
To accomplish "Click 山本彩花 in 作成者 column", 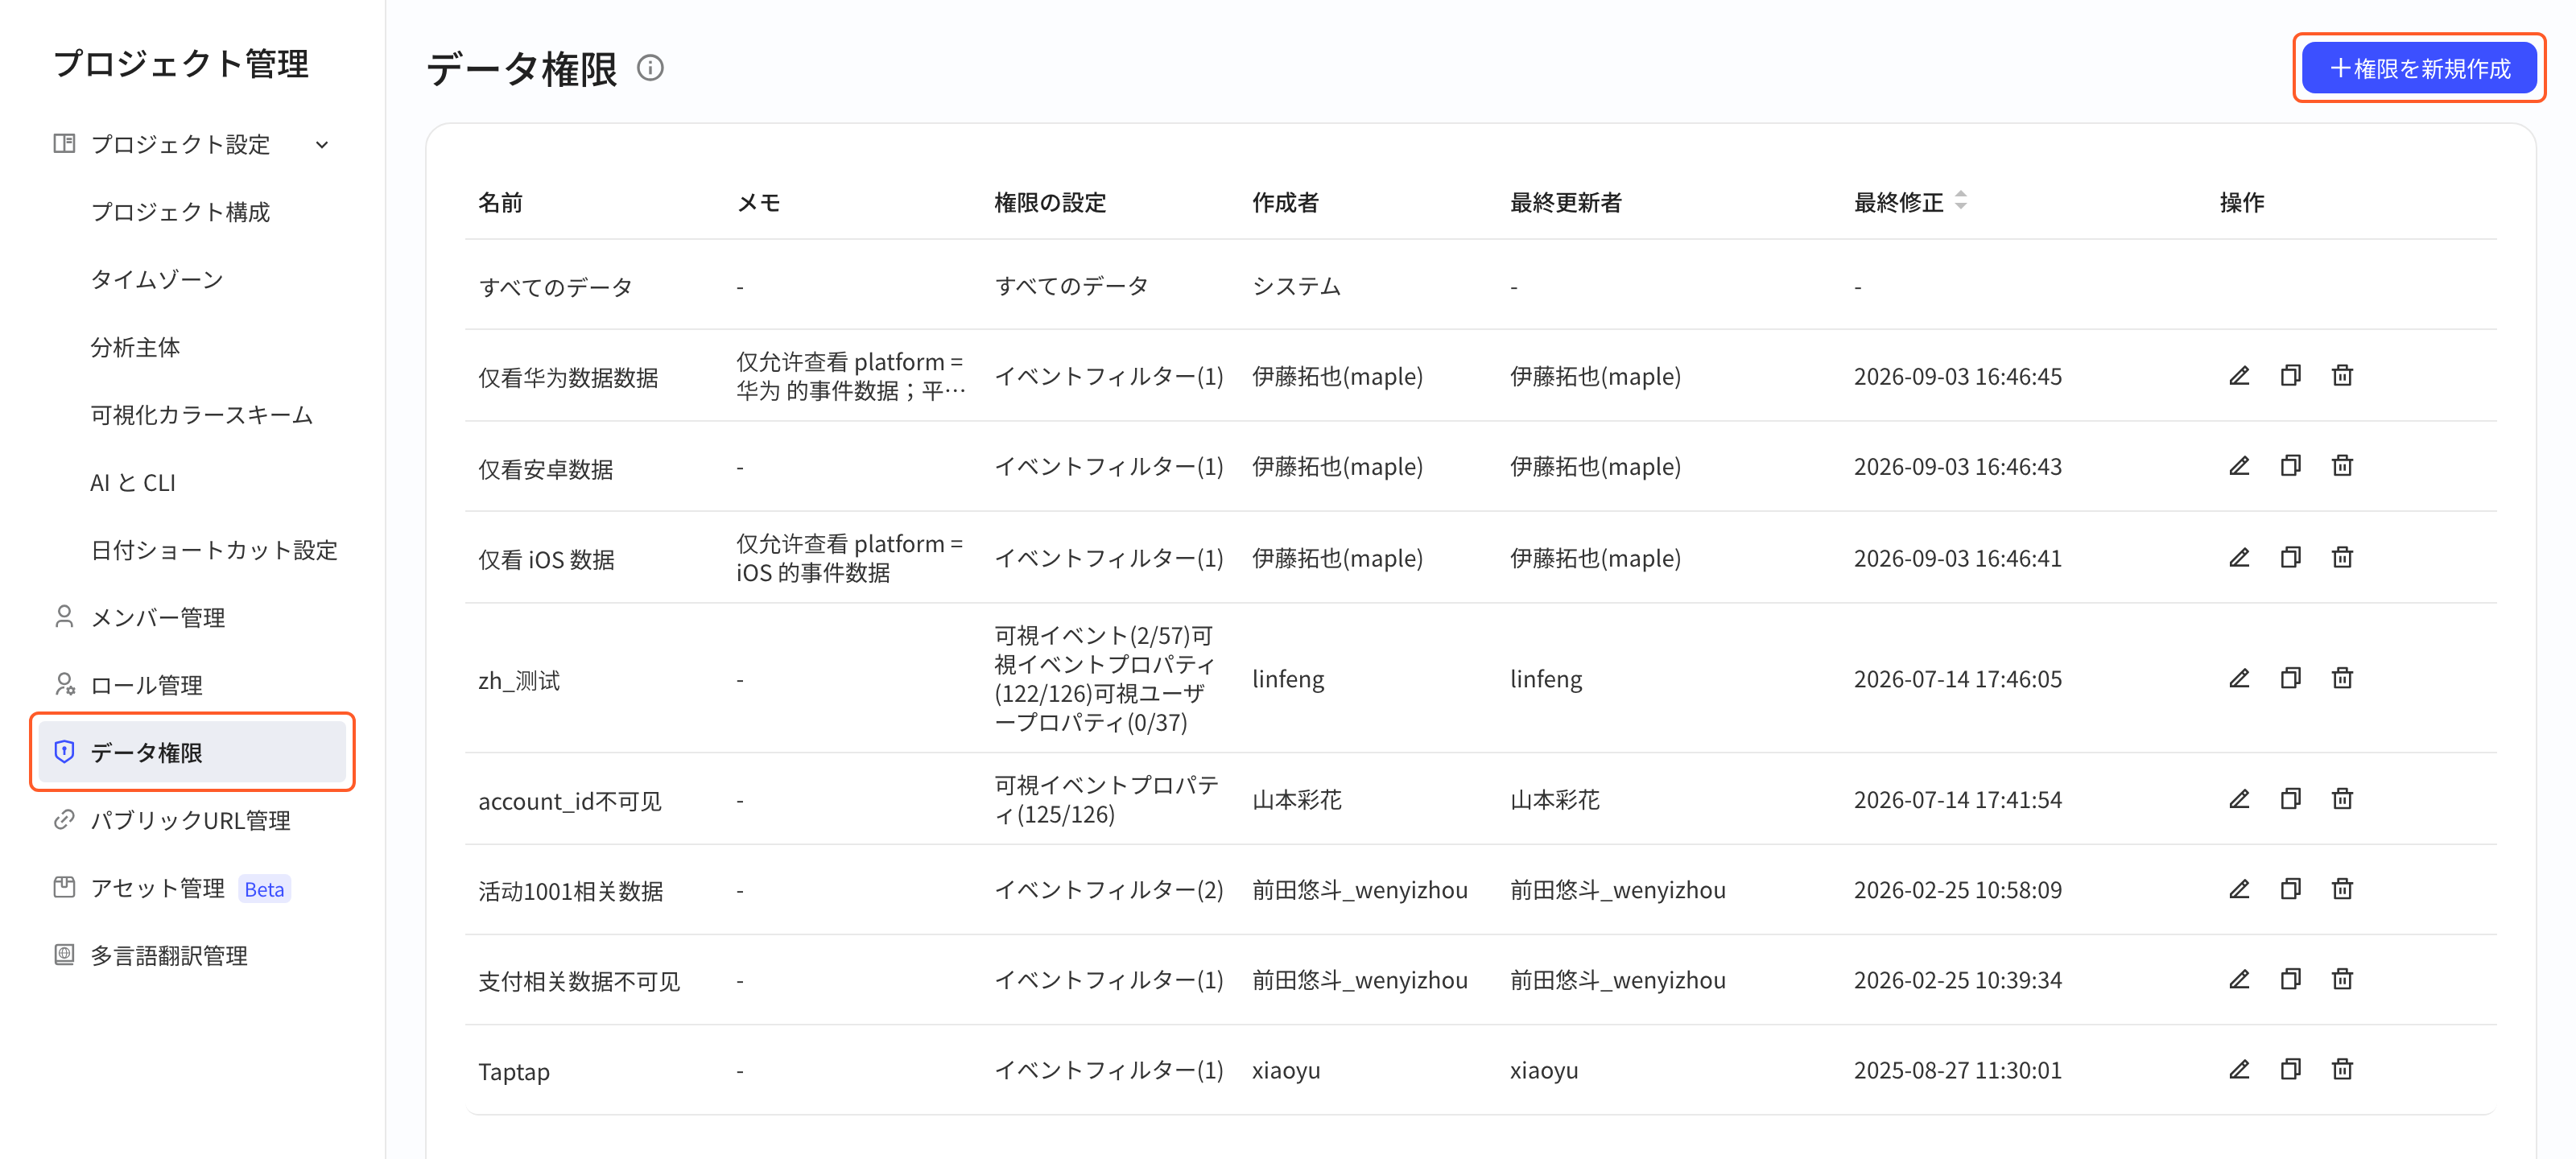I will tap(1297, 799).
